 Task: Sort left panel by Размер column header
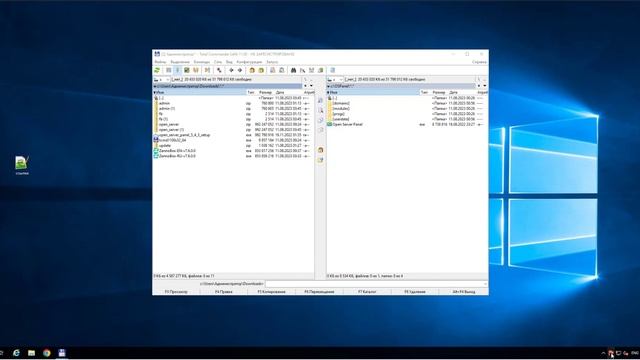tap(265, 93)
